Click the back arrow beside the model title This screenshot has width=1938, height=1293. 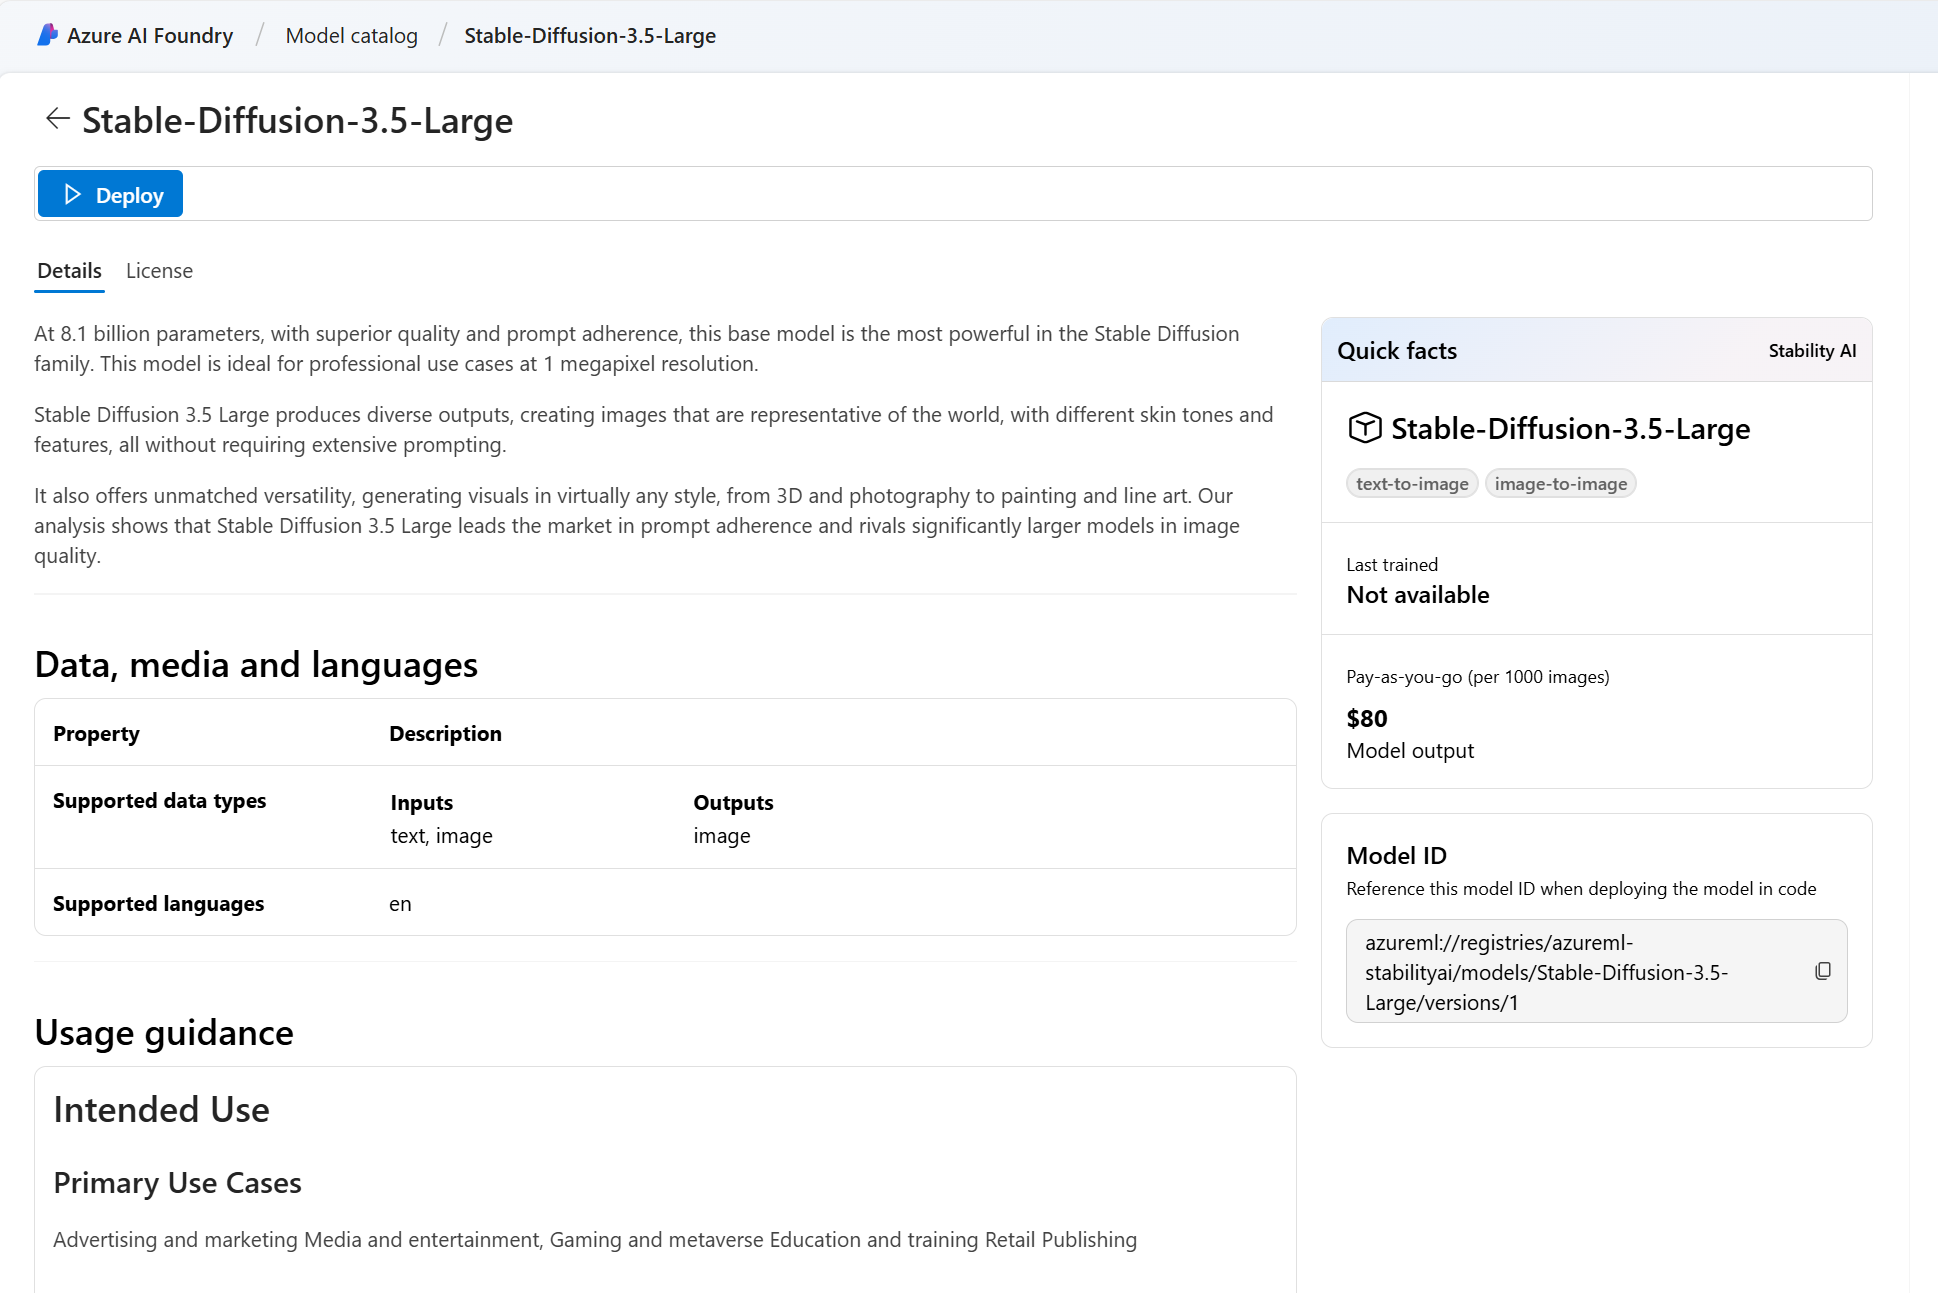pos(57,119)
